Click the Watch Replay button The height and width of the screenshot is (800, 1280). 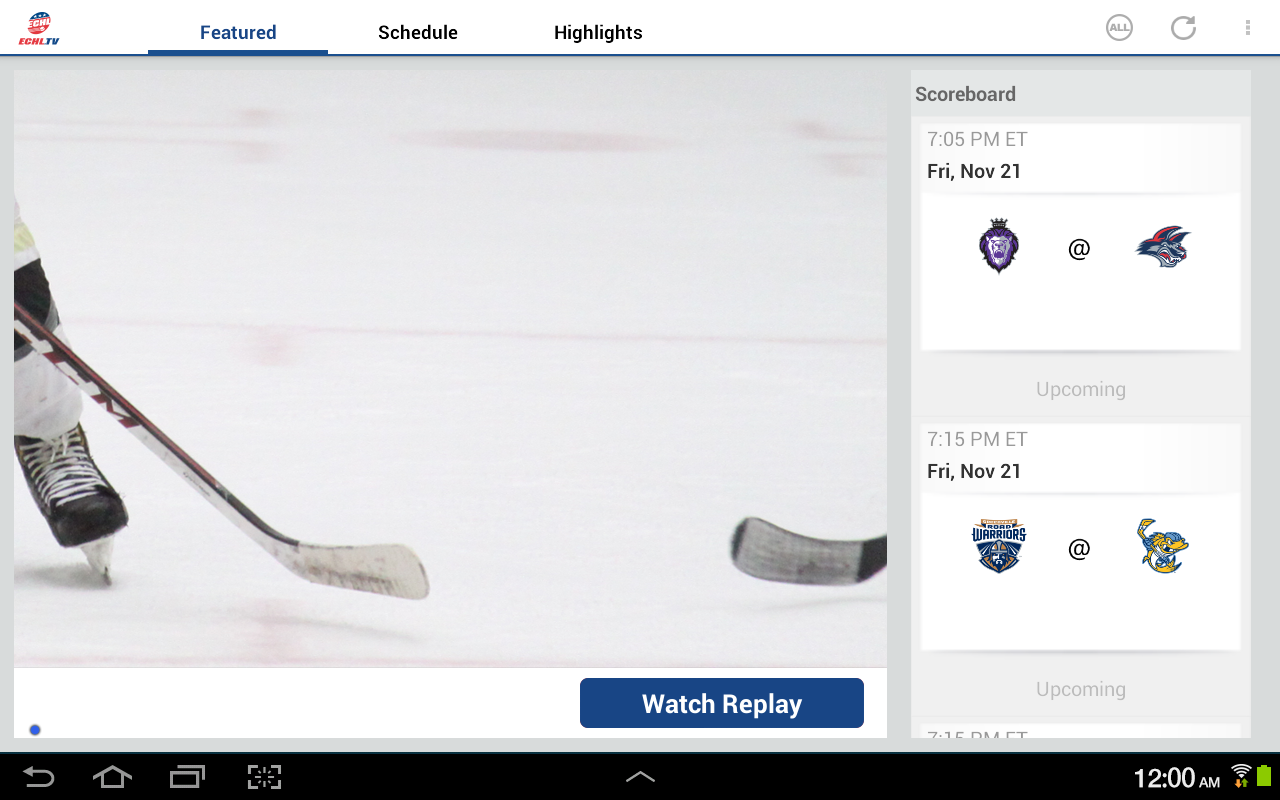point(722,703)
